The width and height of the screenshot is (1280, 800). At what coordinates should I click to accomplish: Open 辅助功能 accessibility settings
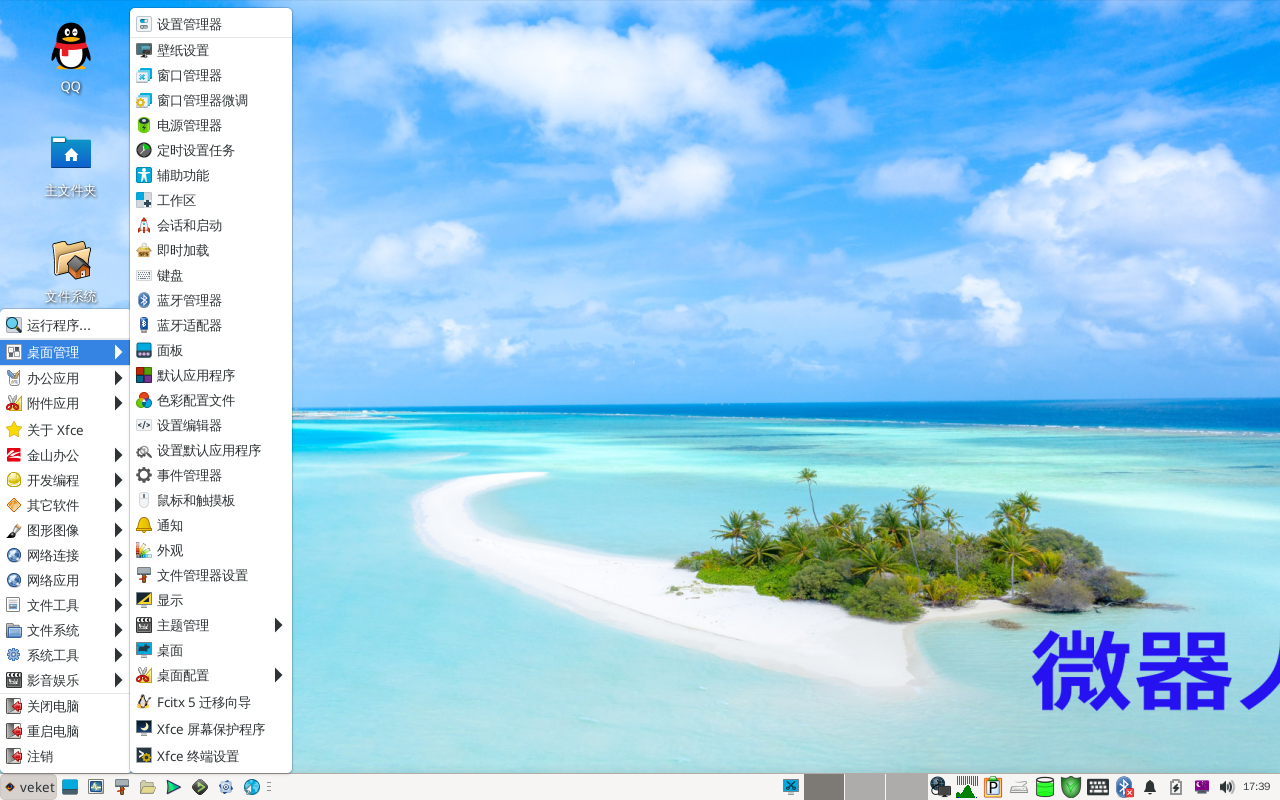coord(211,175)
